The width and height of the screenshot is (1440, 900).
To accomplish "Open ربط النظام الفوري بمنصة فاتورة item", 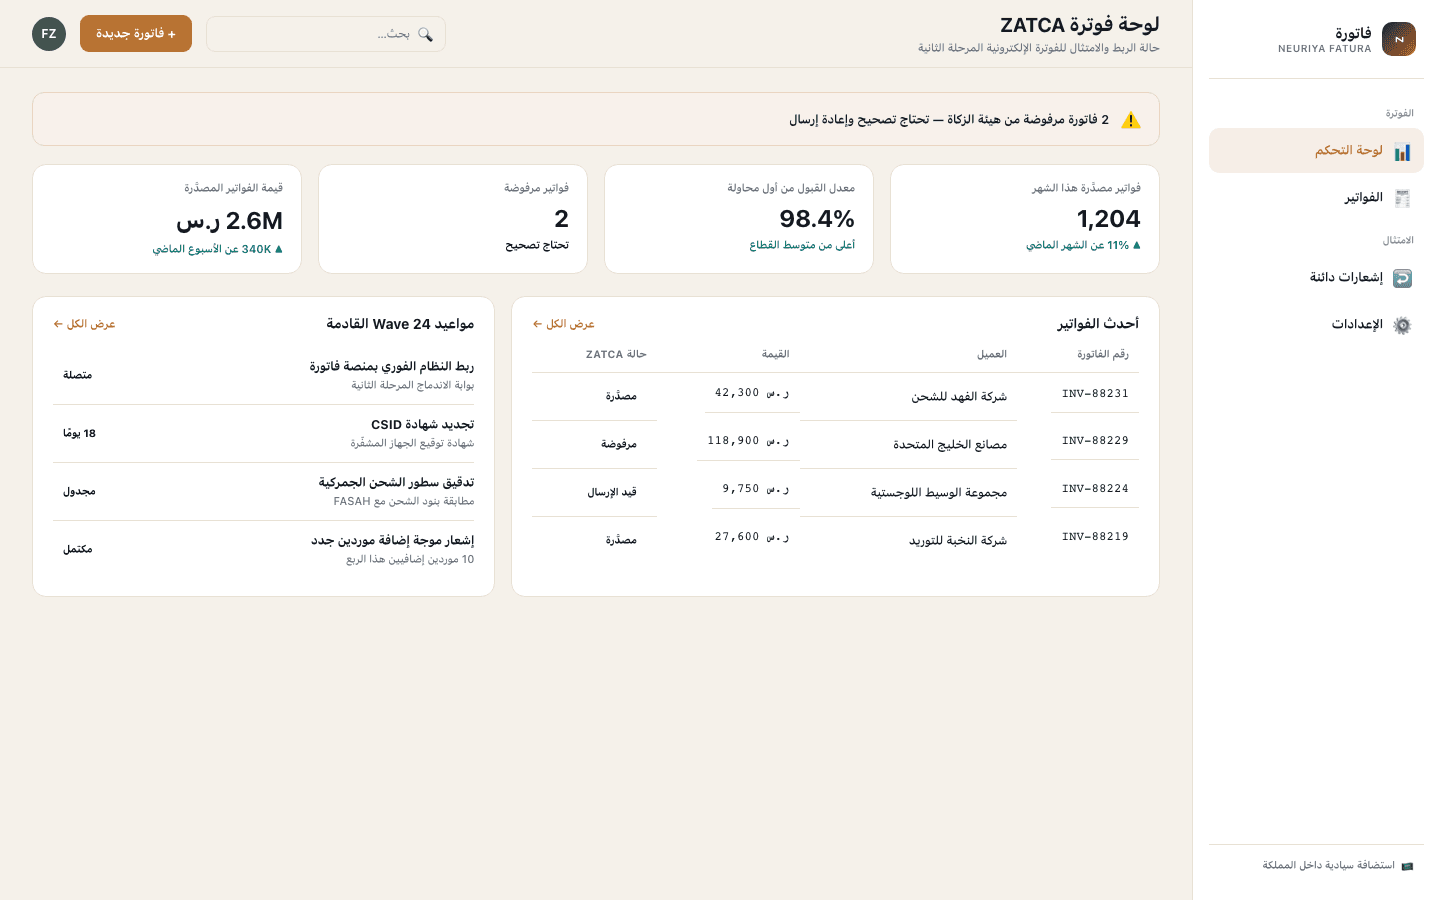I will [x=264, y=375].
